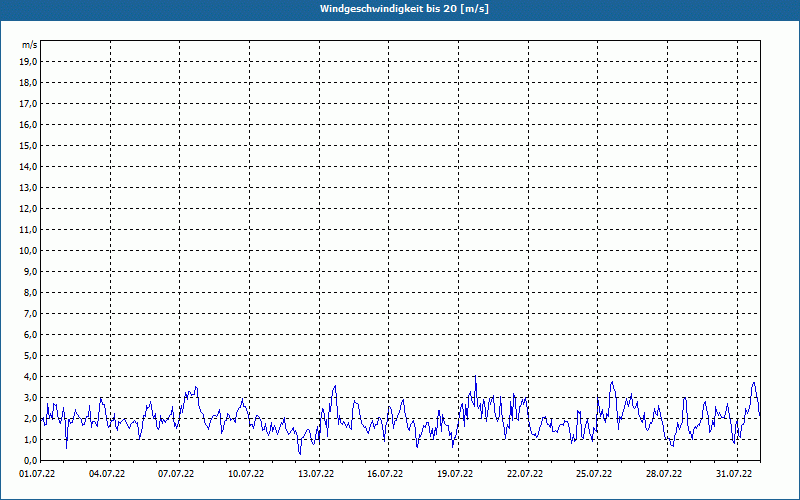Select the 04.07.22 date label
The image size is (800, 500).
pos(108,474)
